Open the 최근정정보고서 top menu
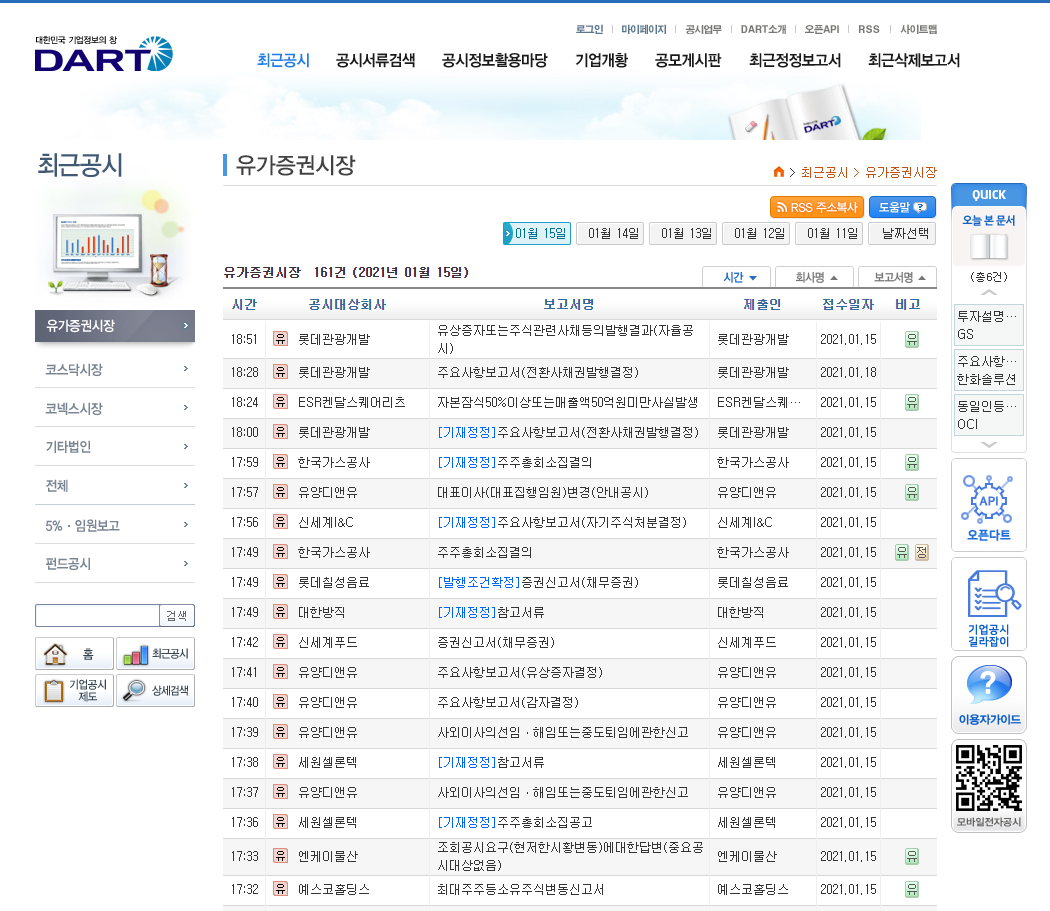This screenshot has height=911, width=1050. 795,60
